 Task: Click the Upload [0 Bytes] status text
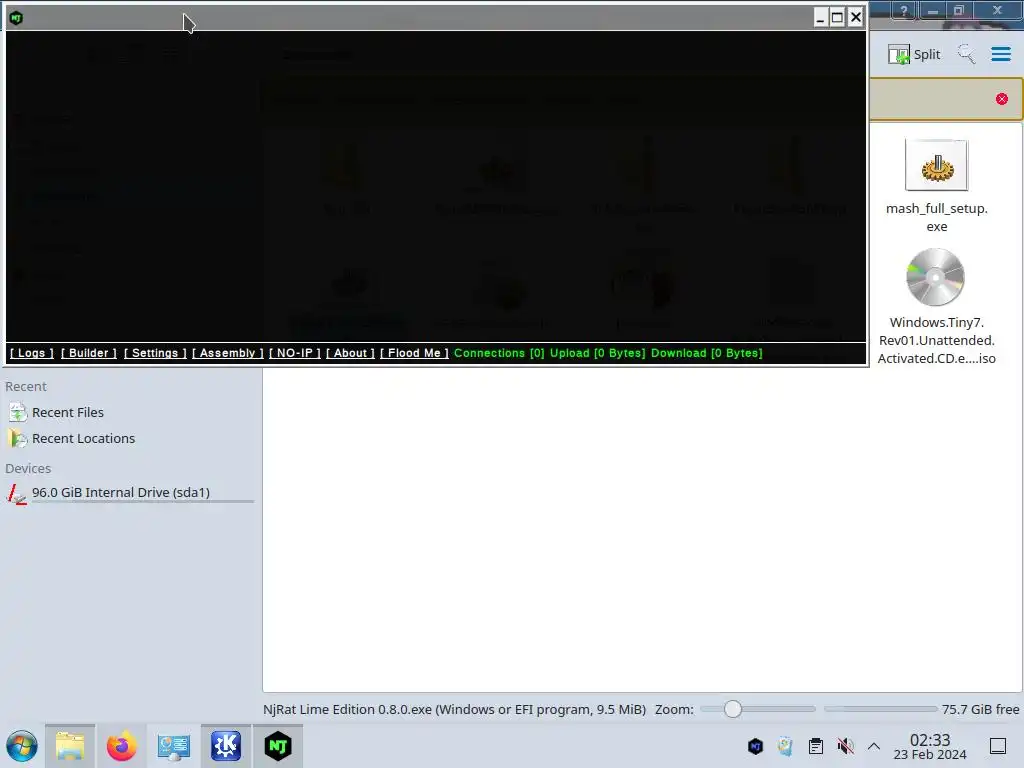597,353
